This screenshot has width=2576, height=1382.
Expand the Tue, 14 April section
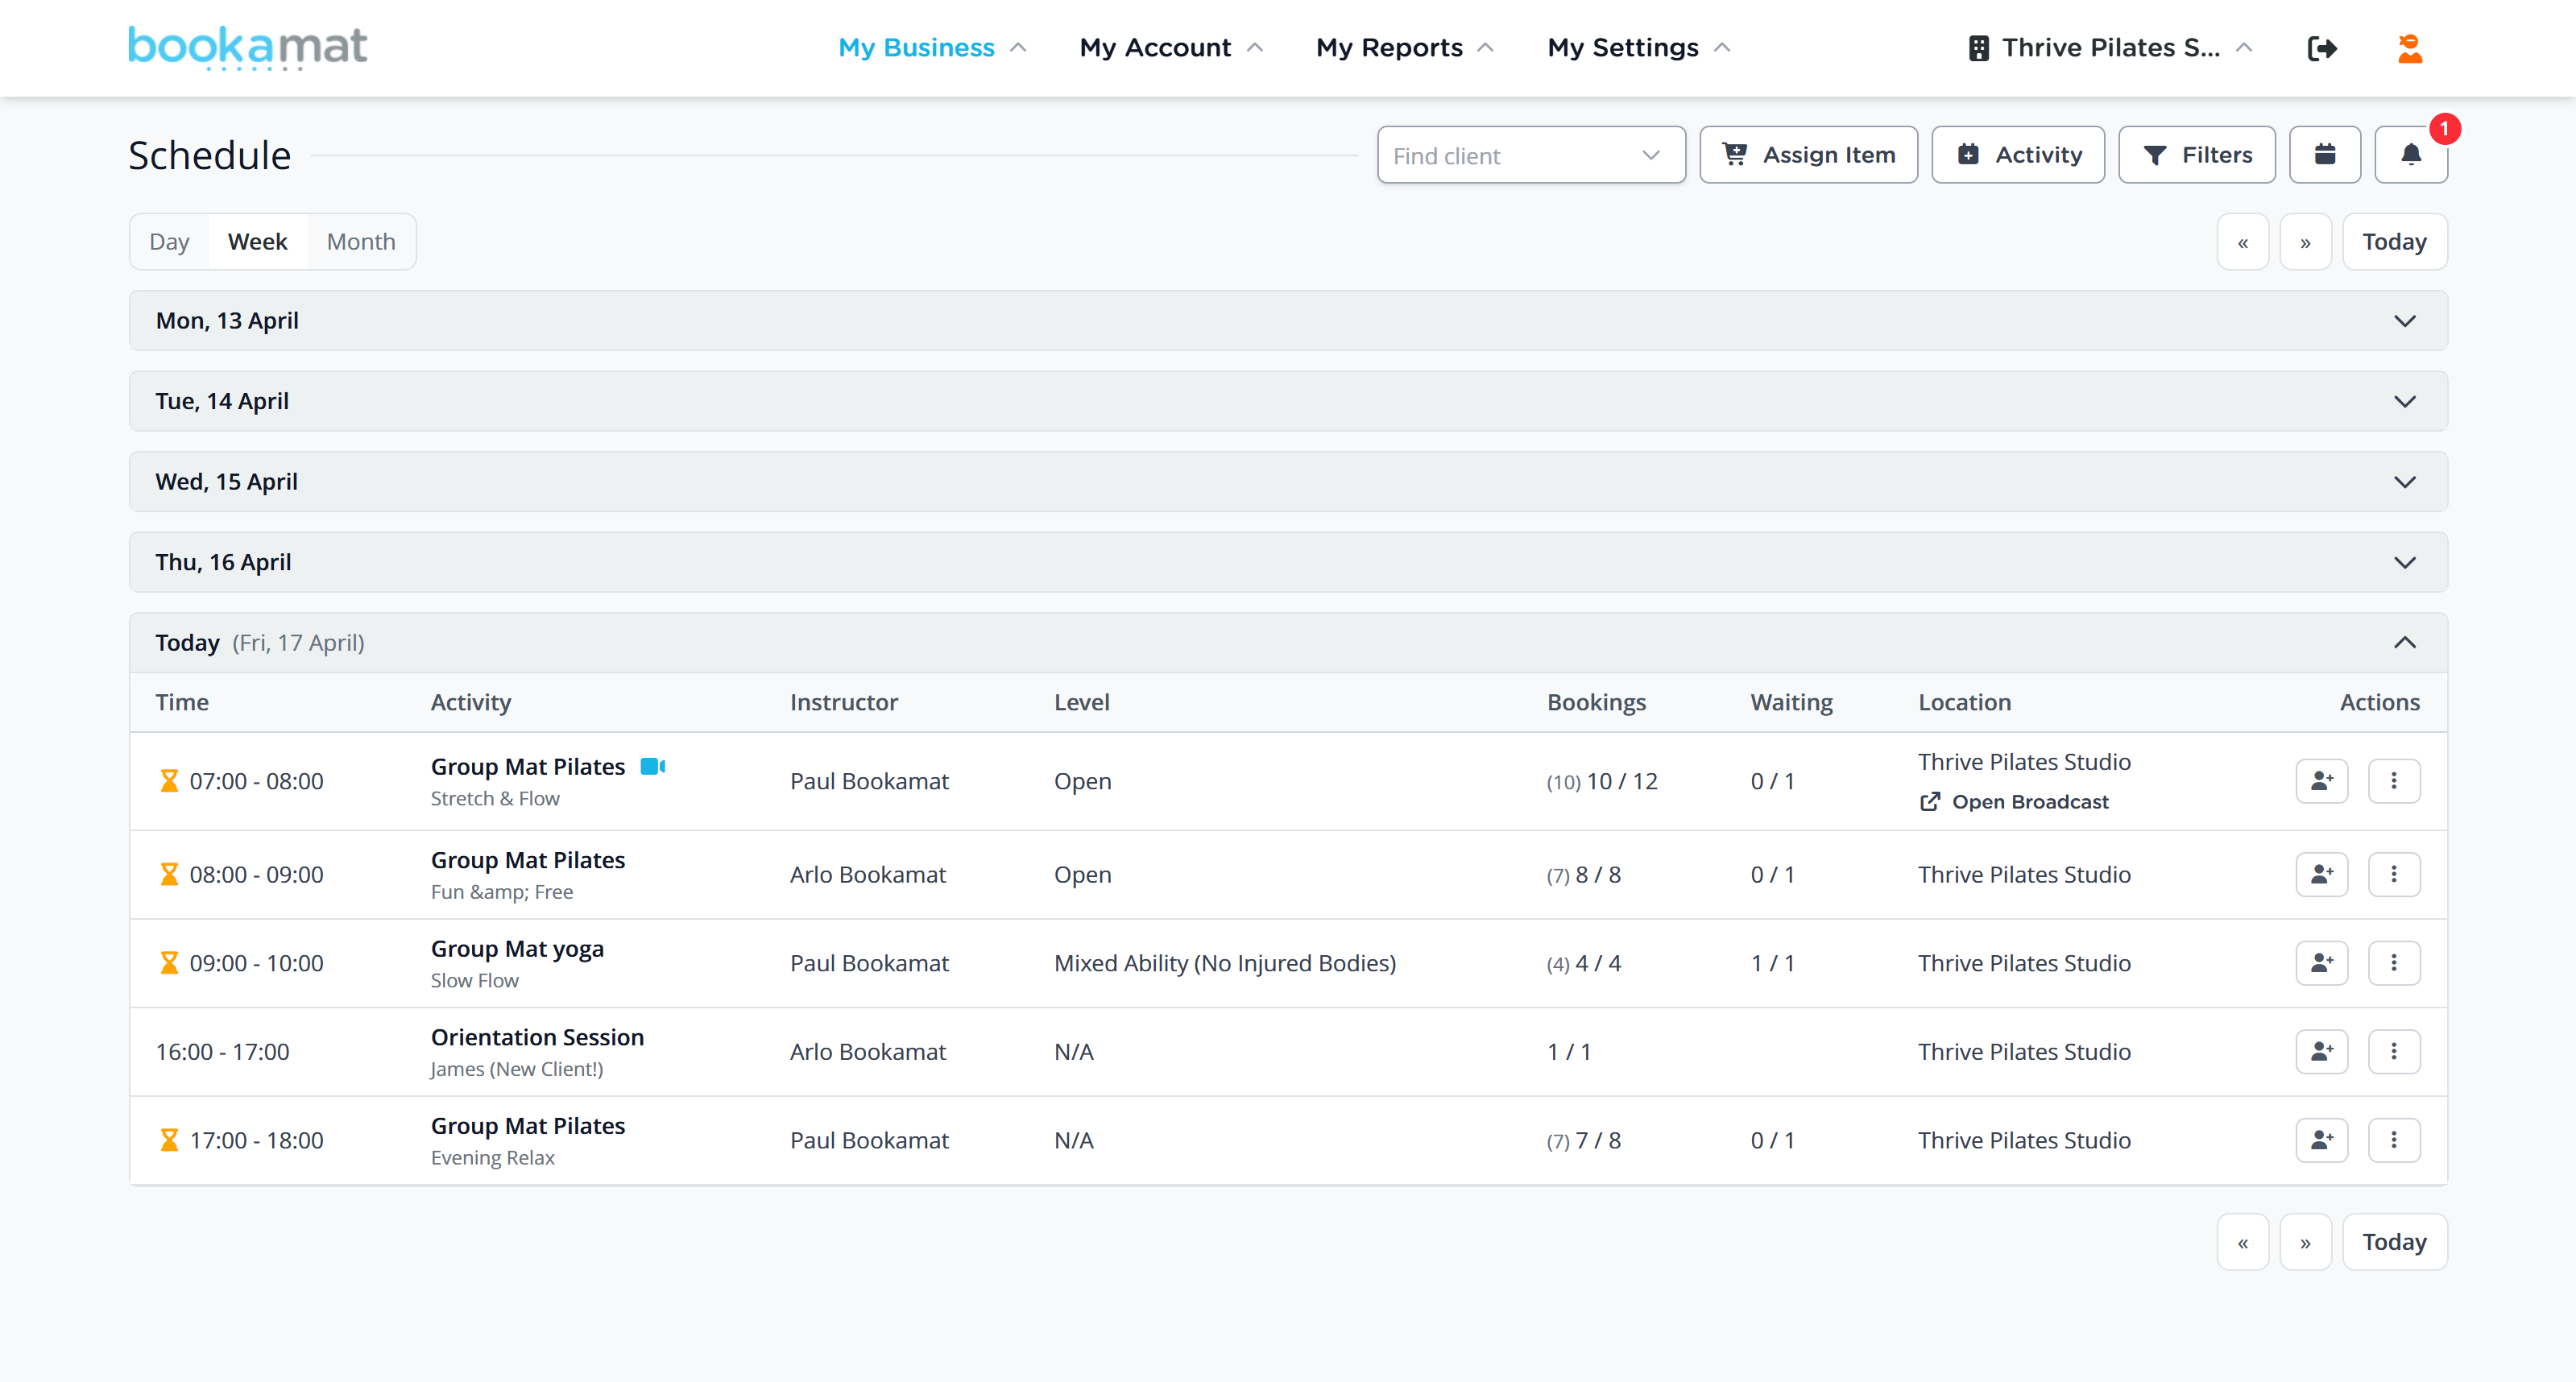coord(1288,401)
